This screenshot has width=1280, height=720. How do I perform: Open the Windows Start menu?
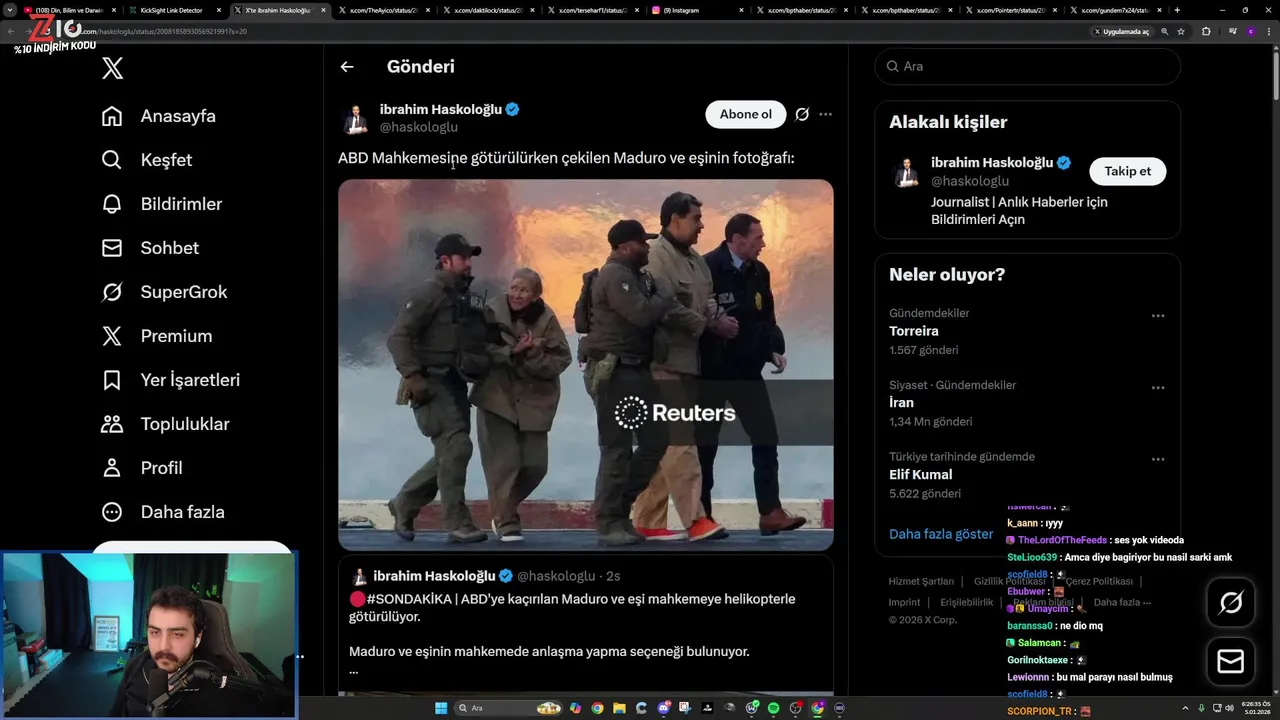pos(441,708)
